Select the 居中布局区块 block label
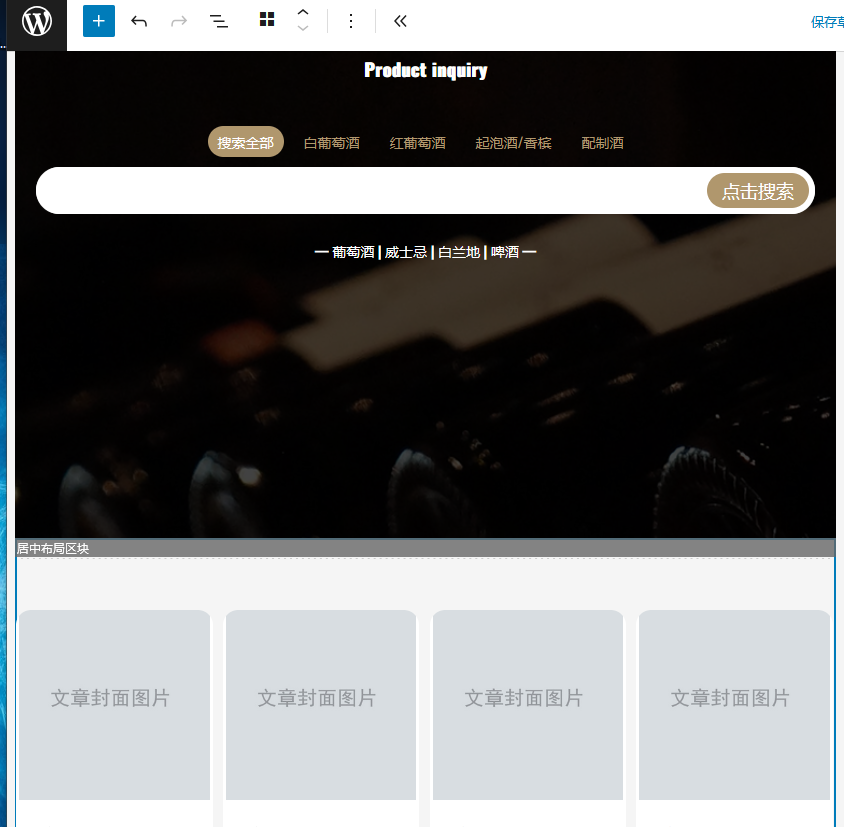This screenshot has height=827, width=844. (53, 548)
